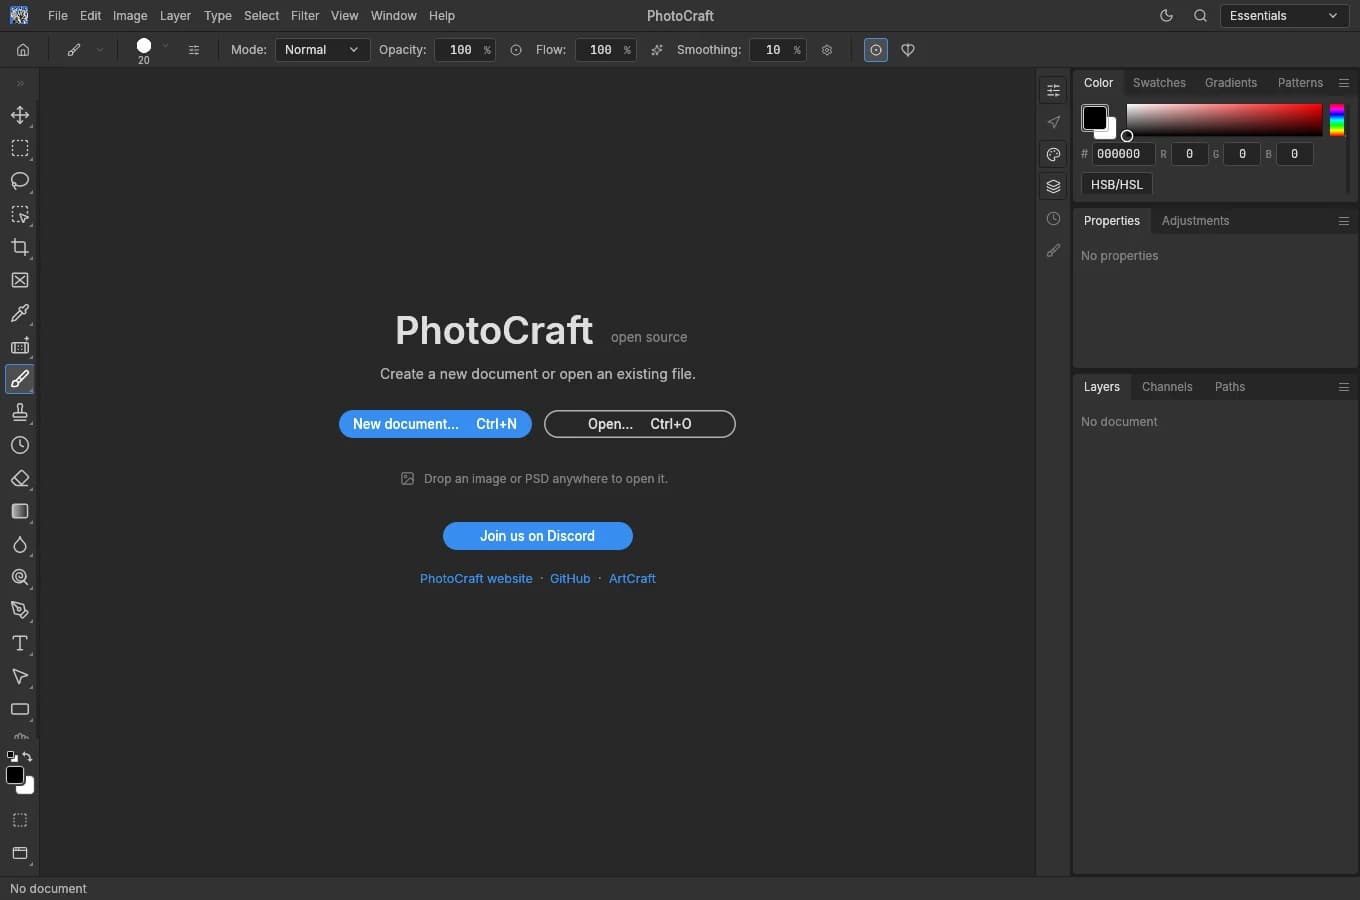Select the Move tool
The image size is (1360, 900).
(20, 115)
